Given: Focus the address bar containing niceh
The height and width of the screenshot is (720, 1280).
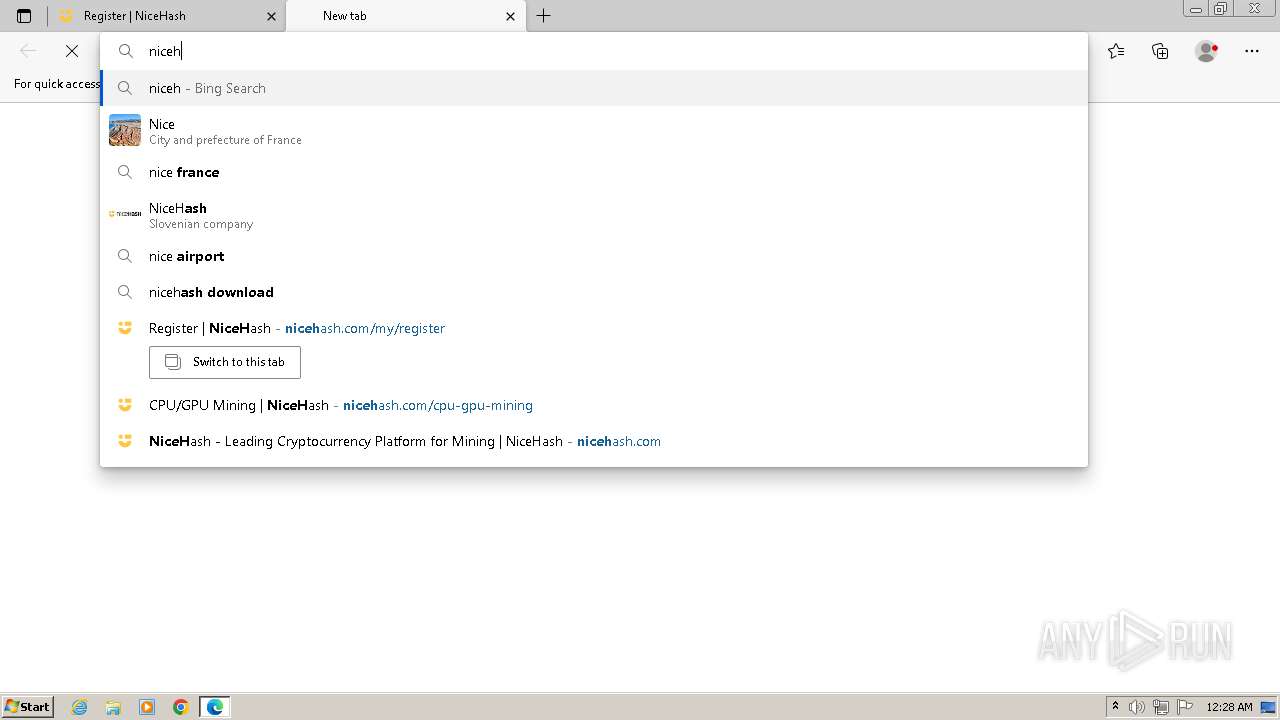Looking at the screenshot, I should pos(594,51).
